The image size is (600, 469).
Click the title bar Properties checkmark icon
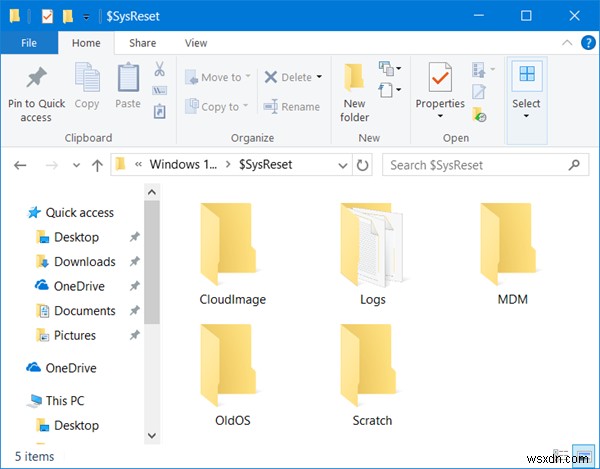(47, 16)
